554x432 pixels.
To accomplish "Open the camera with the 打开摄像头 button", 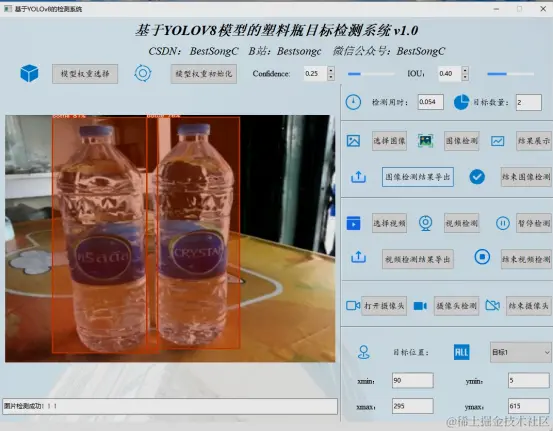I will (384, 306).
